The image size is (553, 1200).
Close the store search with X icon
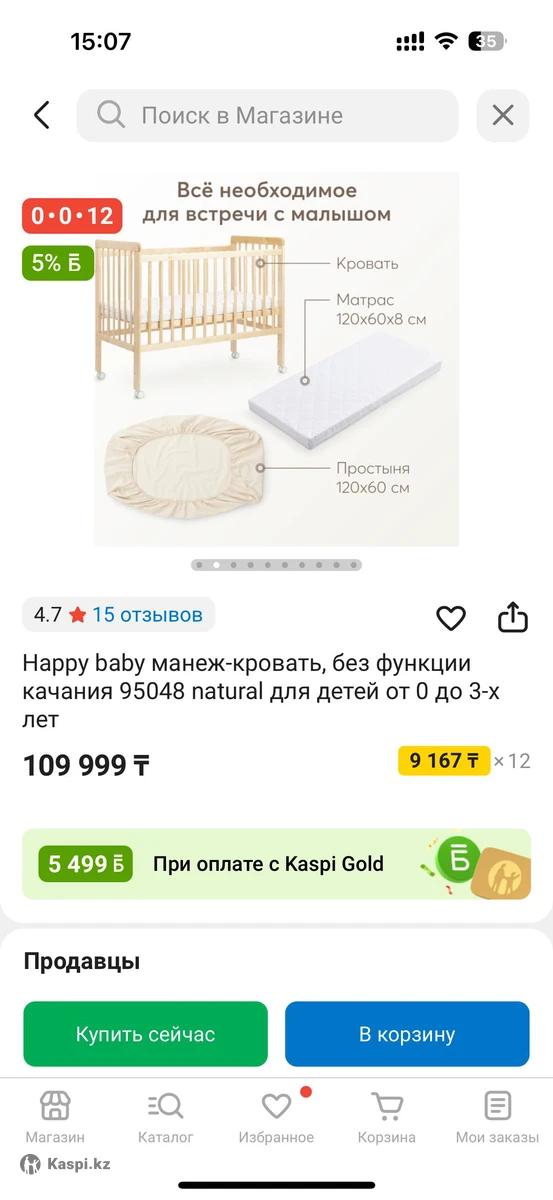tap(503, 115)
